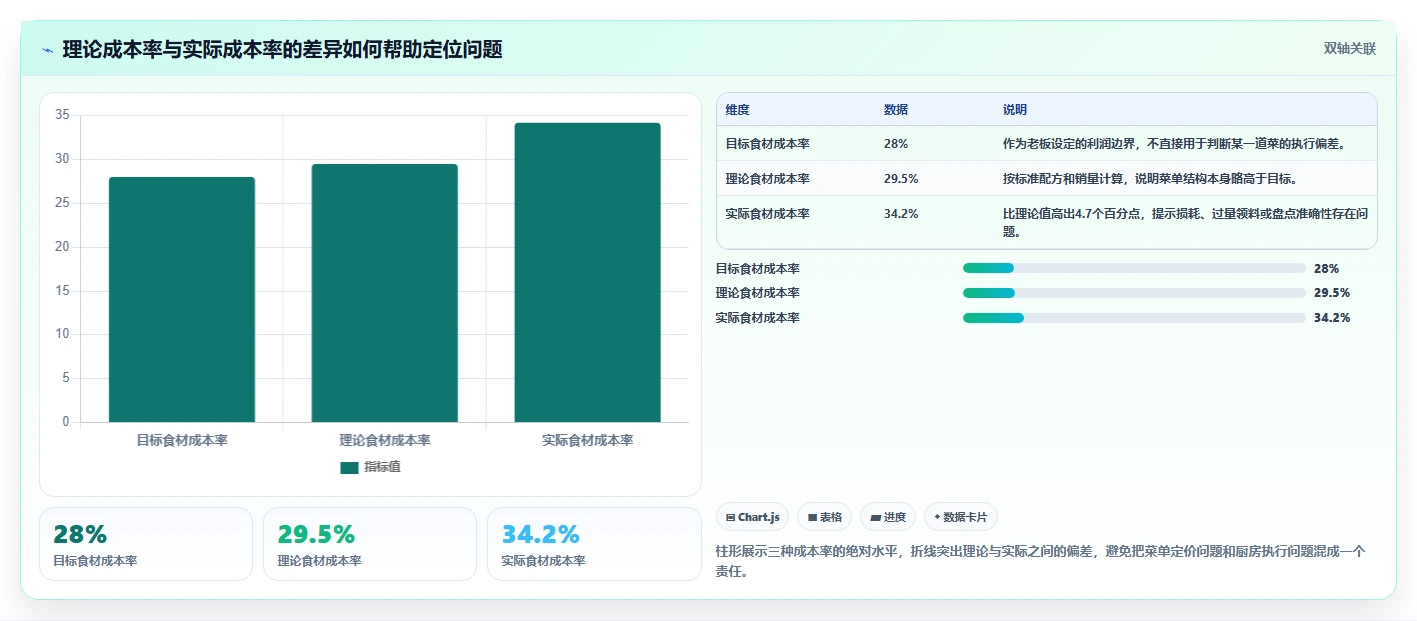This screenshot has width=1417, height=621.
Task: Click the y-axis value 35
Action: pos(62,115)
